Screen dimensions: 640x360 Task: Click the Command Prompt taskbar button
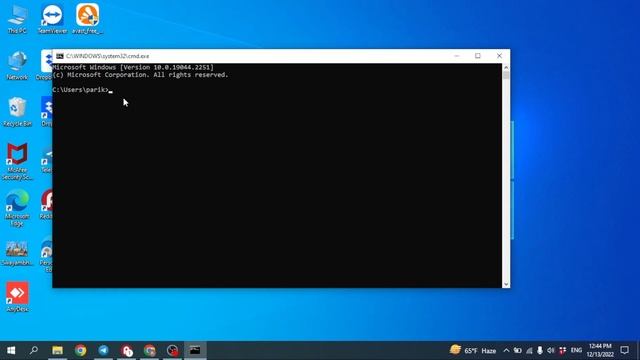tap(195, 350)
